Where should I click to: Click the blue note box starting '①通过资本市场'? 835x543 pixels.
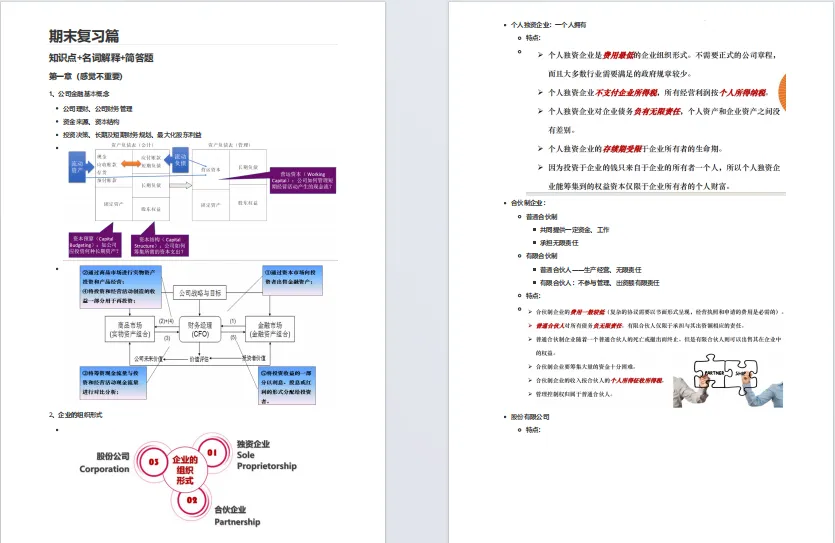click(292, 281)
